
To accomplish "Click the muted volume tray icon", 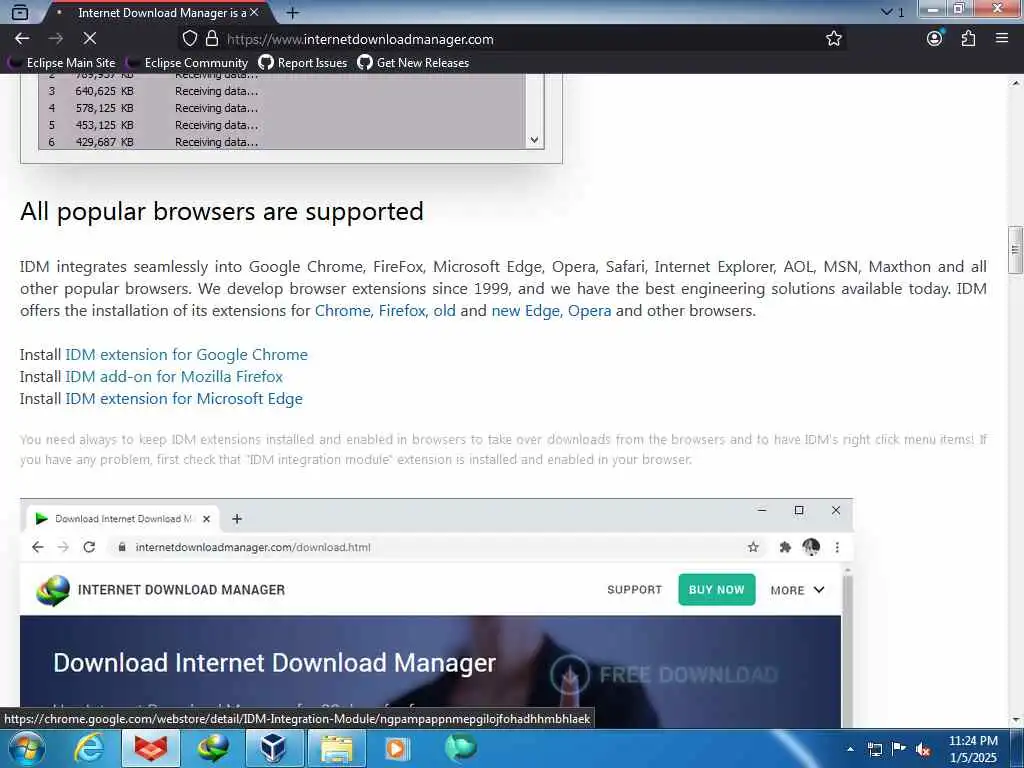I will [923, 750].
